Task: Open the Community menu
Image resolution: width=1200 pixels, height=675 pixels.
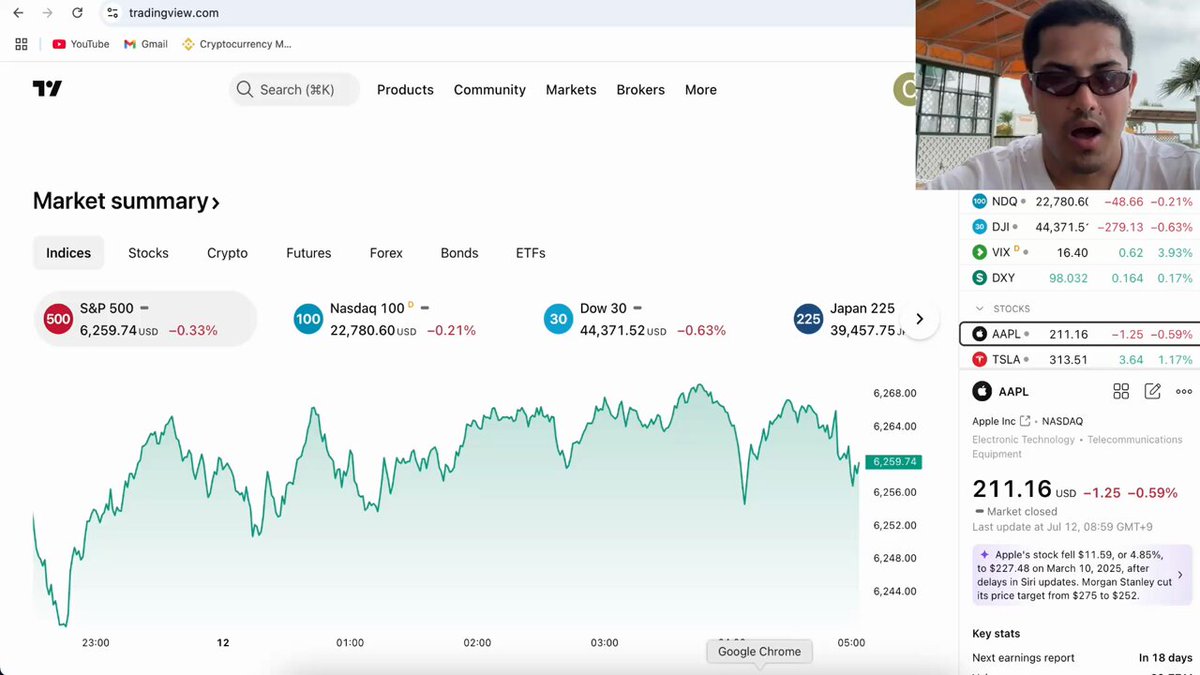Action: (x=489, y=90)
